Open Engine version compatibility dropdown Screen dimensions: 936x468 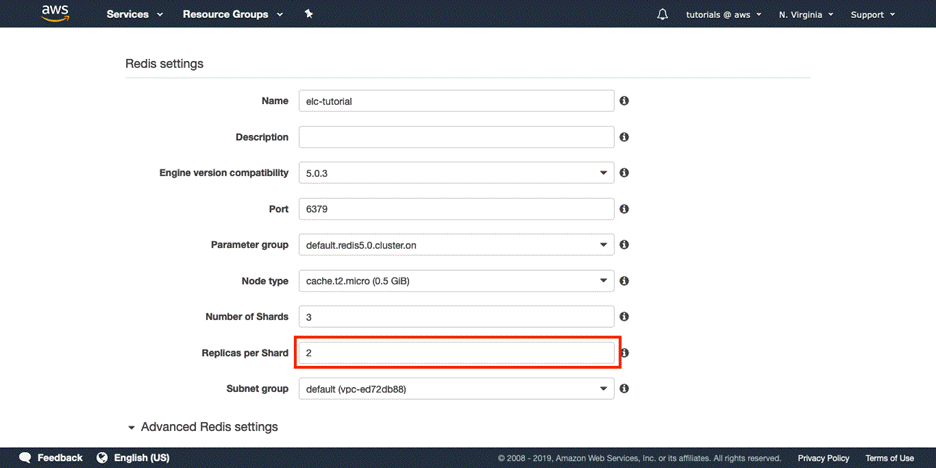[x=456, y=173]
